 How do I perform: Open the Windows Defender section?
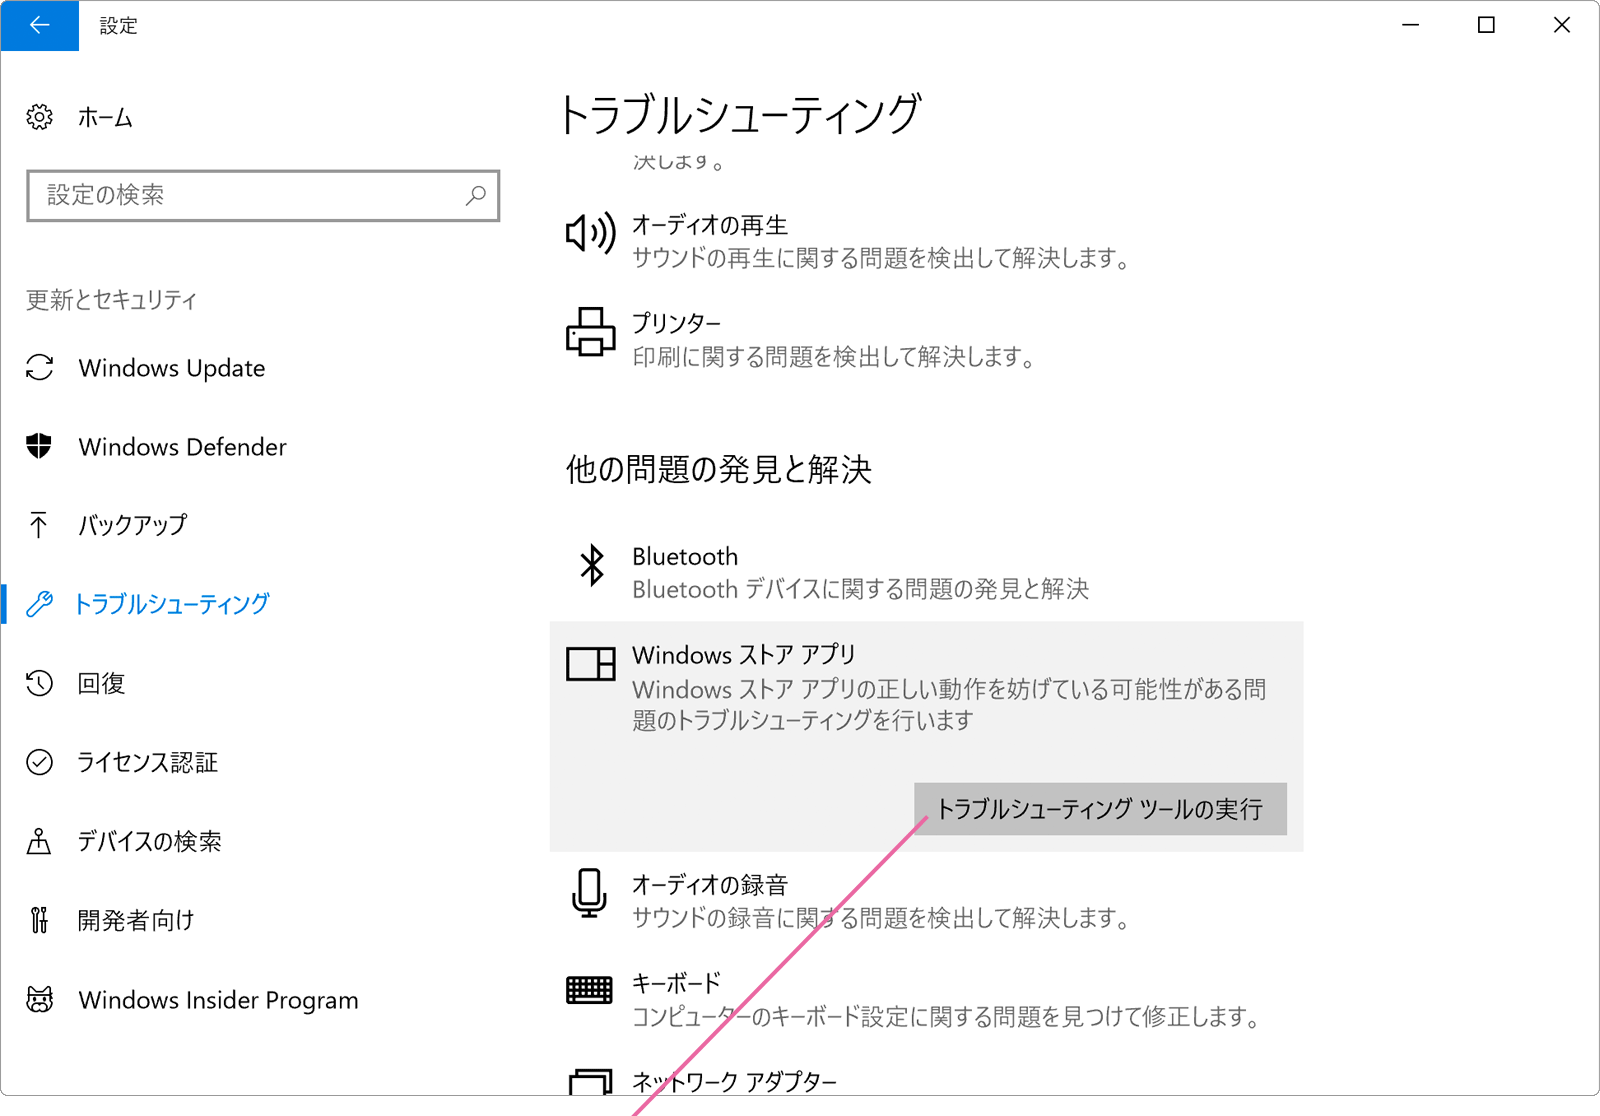183,447
